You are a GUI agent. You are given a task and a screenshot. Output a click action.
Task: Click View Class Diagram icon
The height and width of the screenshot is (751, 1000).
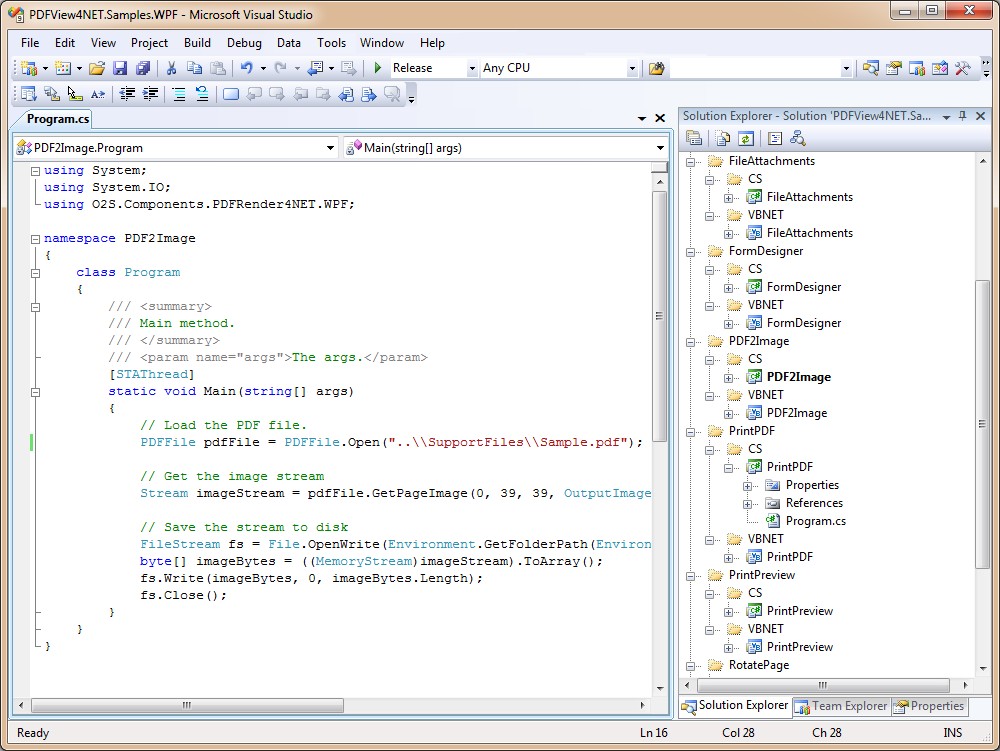pos(797,139)
